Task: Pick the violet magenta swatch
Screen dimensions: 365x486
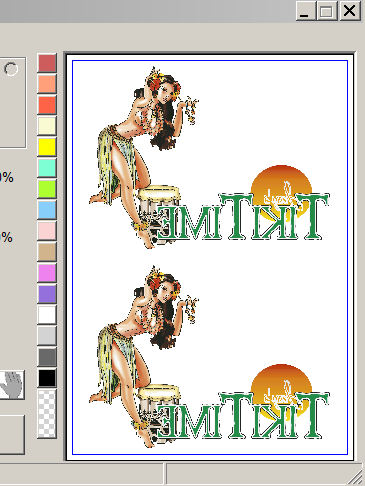Action: pos(47,273)
